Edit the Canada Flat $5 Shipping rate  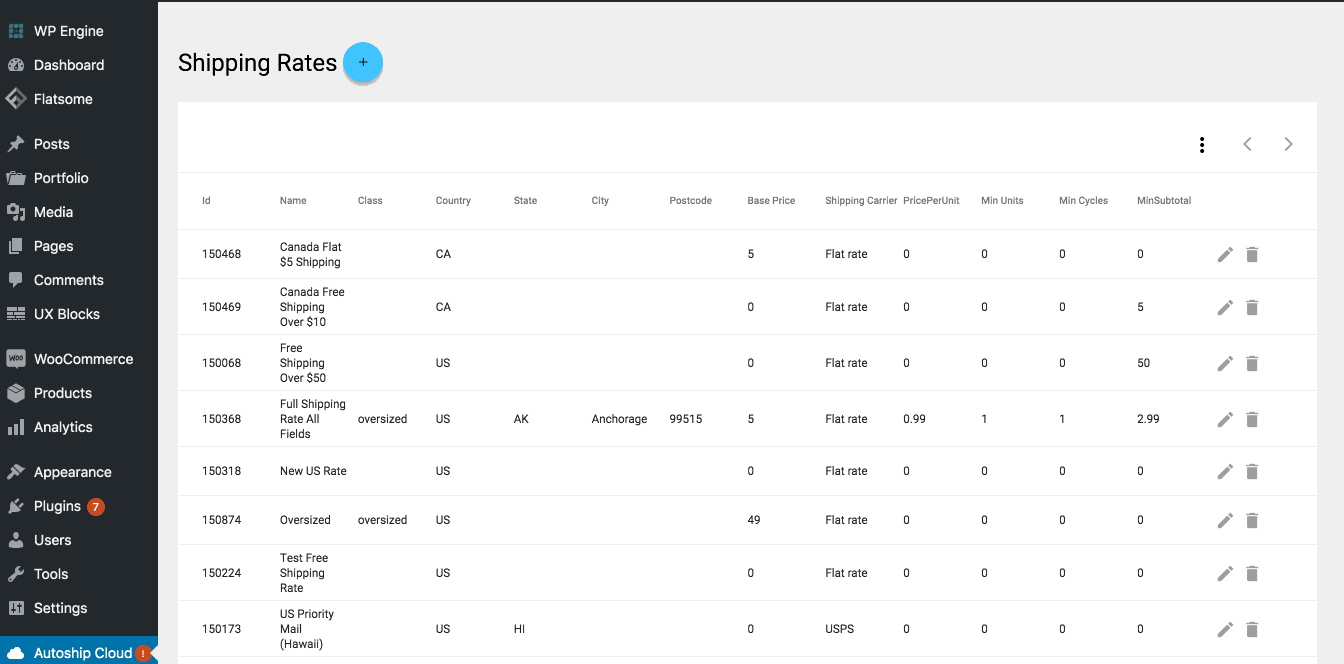click(x=1225, y=254)
